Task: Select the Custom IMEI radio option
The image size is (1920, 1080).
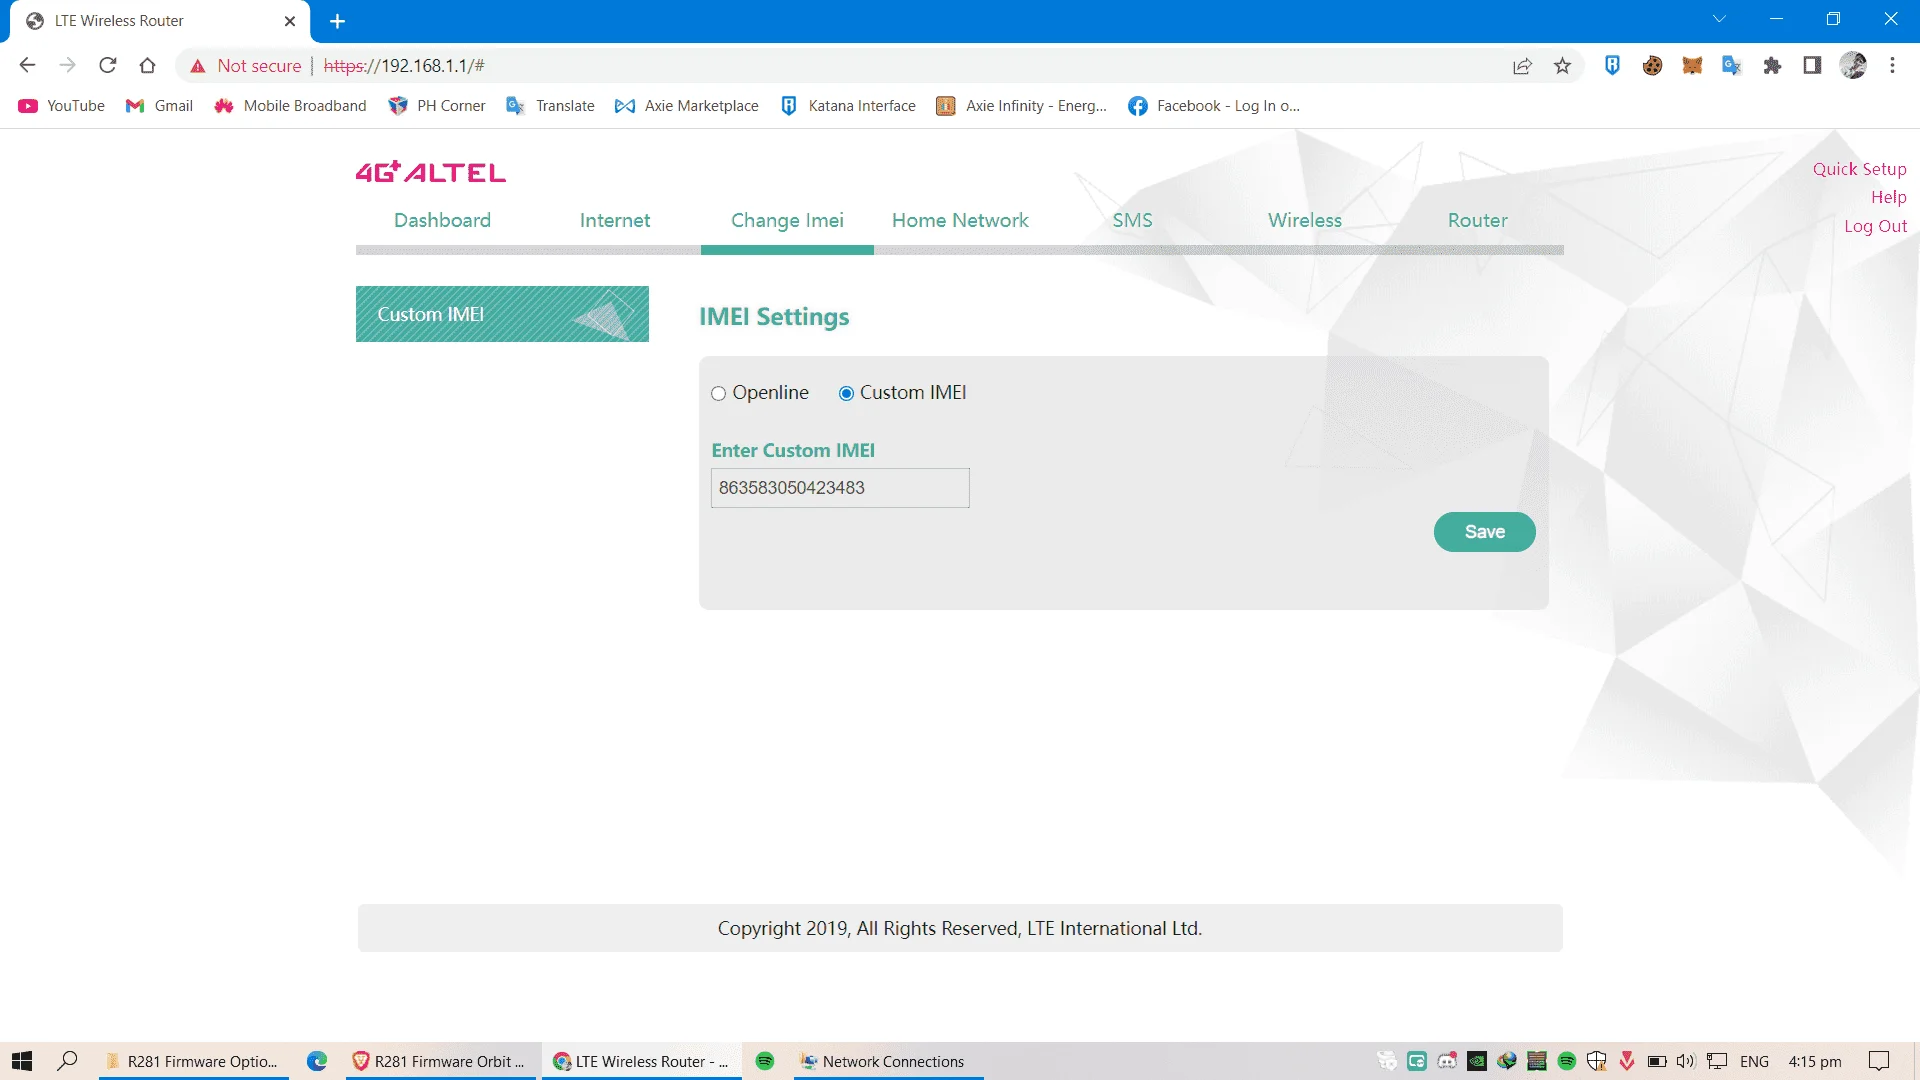Action: (846, 394)
